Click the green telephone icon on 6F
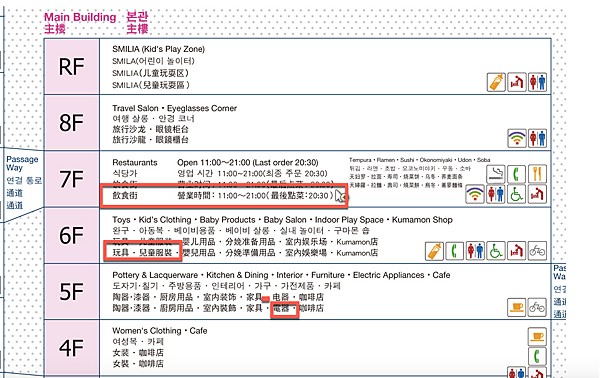This screenshot has width=600, height=378. click(455, 251)
